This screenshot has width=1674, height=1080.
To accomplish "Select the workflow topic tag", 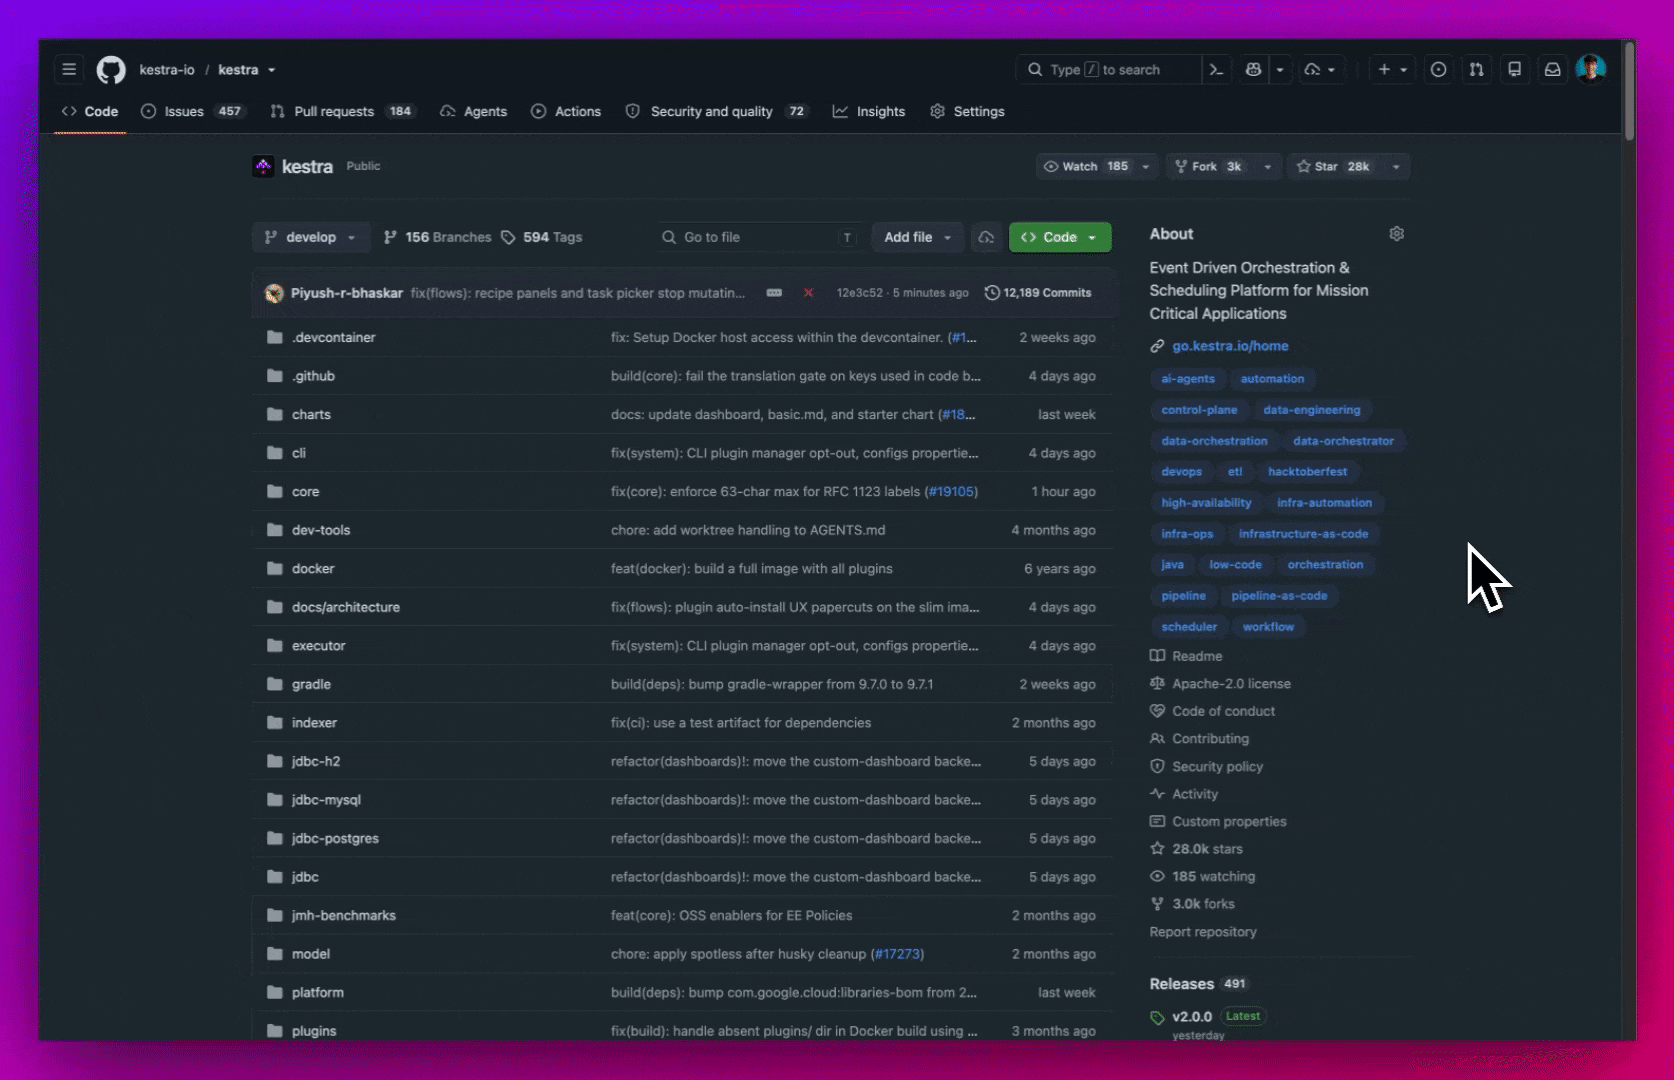I will pos(1268,627).
